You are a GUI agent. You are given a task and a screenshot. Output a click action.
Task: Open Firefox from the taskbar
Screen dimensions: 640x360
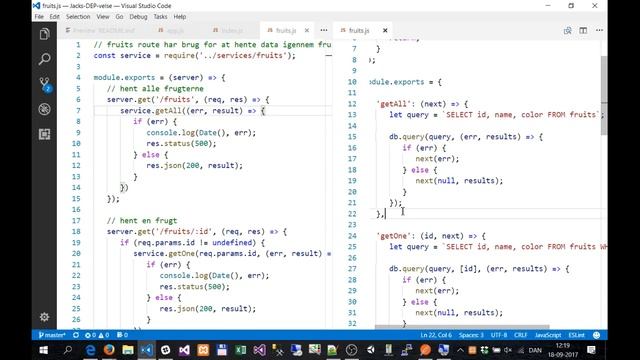coord(109,350)
